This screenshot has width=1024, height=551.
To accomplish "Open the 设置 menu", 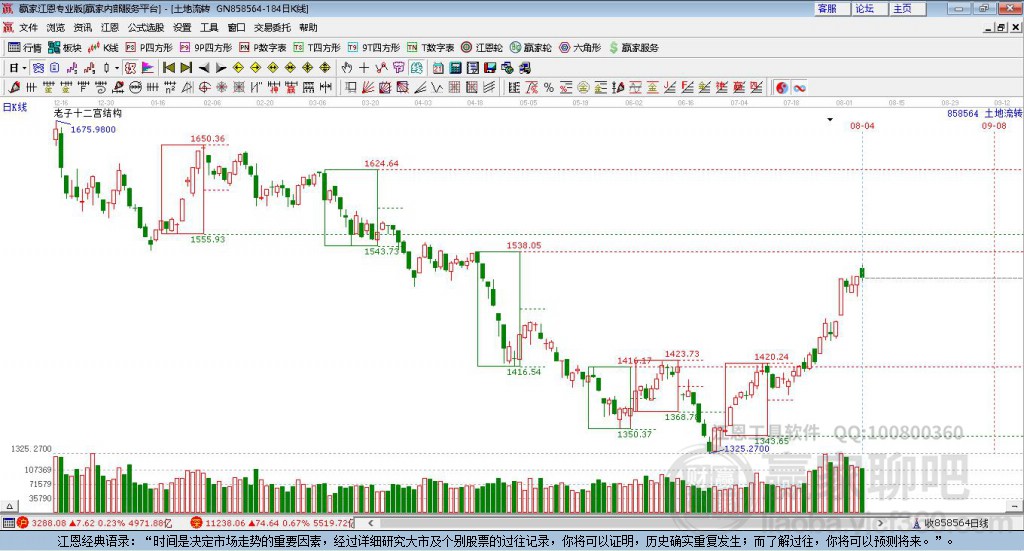I will tap(182, 27).
